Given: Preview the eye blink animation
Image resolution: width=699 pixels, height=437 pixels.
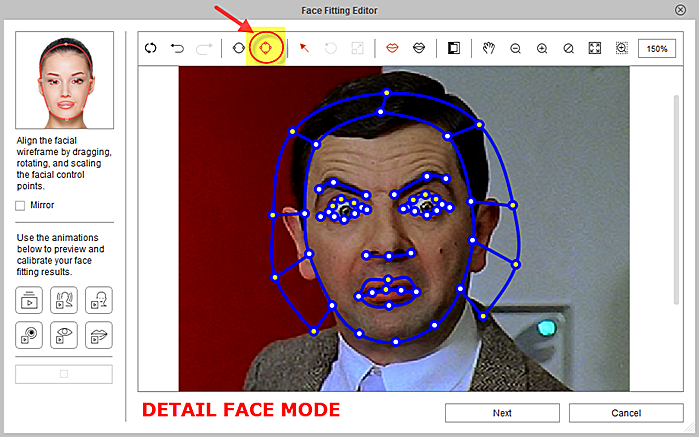Looking at the screenshot, I should 64,335.
